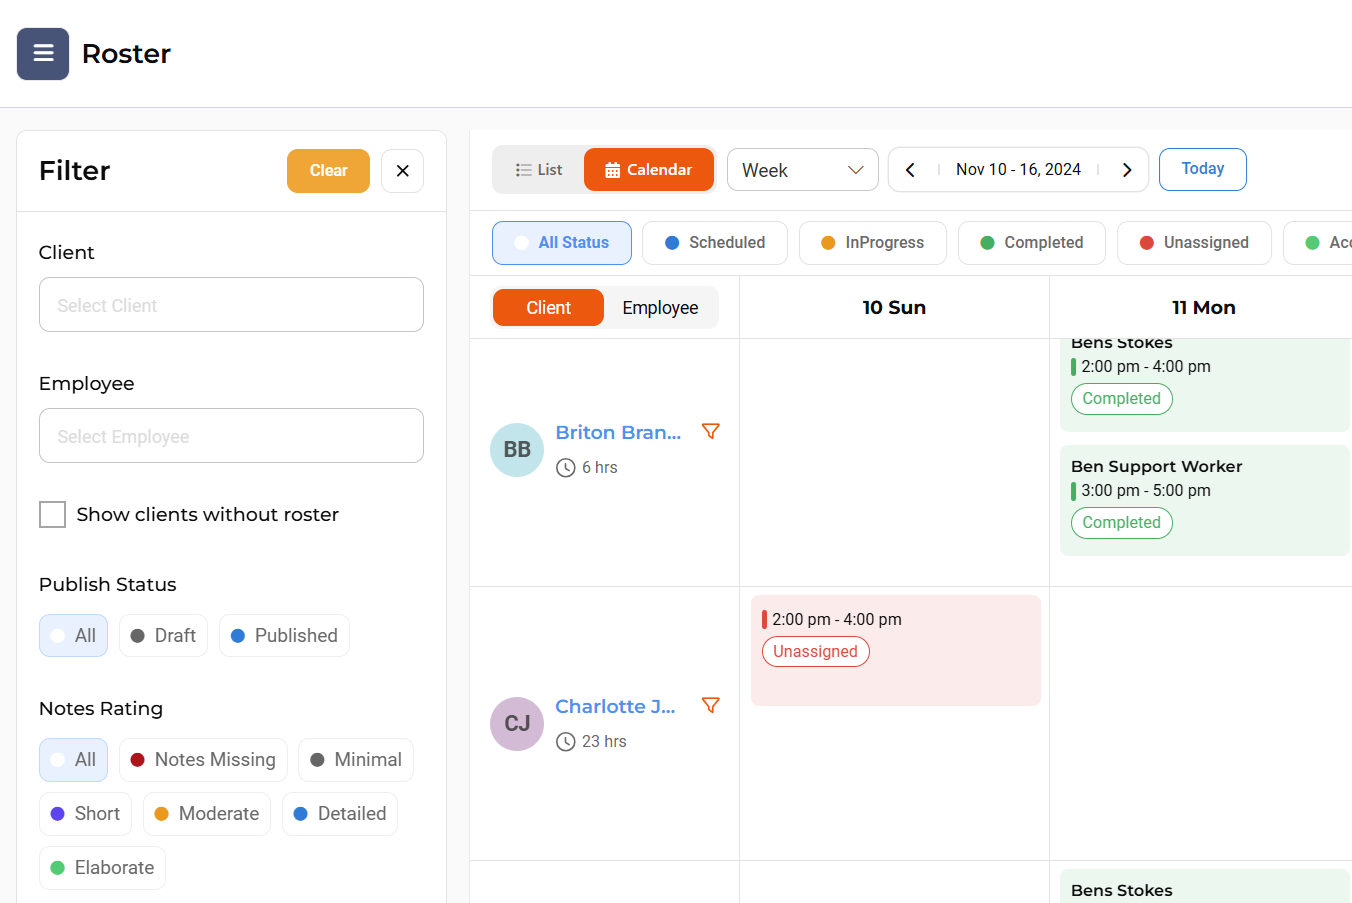Select All notes rating
This screenshot has height=903, width=1352.
(73, 760)
